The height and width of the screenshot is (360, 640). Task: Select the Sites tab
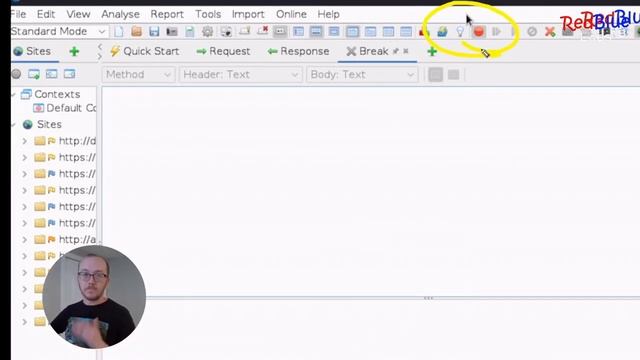coord(32,51)
